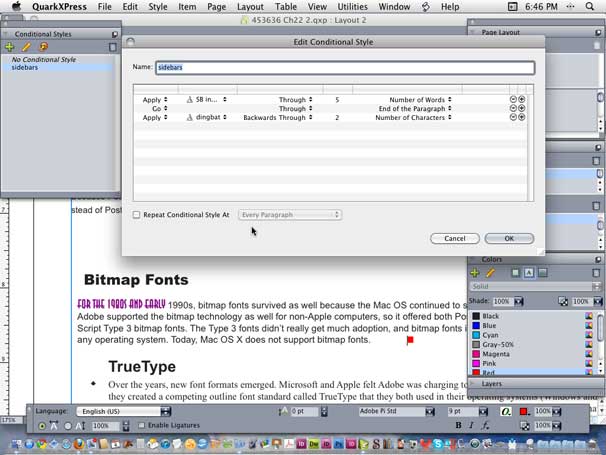Click the Cancel button

point(455,238)
